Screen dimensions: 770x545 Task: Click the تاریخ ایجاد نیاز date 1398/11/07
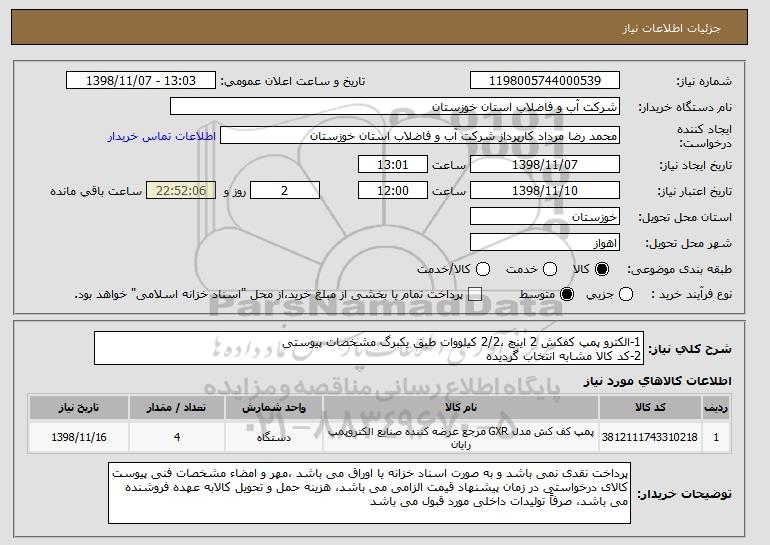[545, 164]
